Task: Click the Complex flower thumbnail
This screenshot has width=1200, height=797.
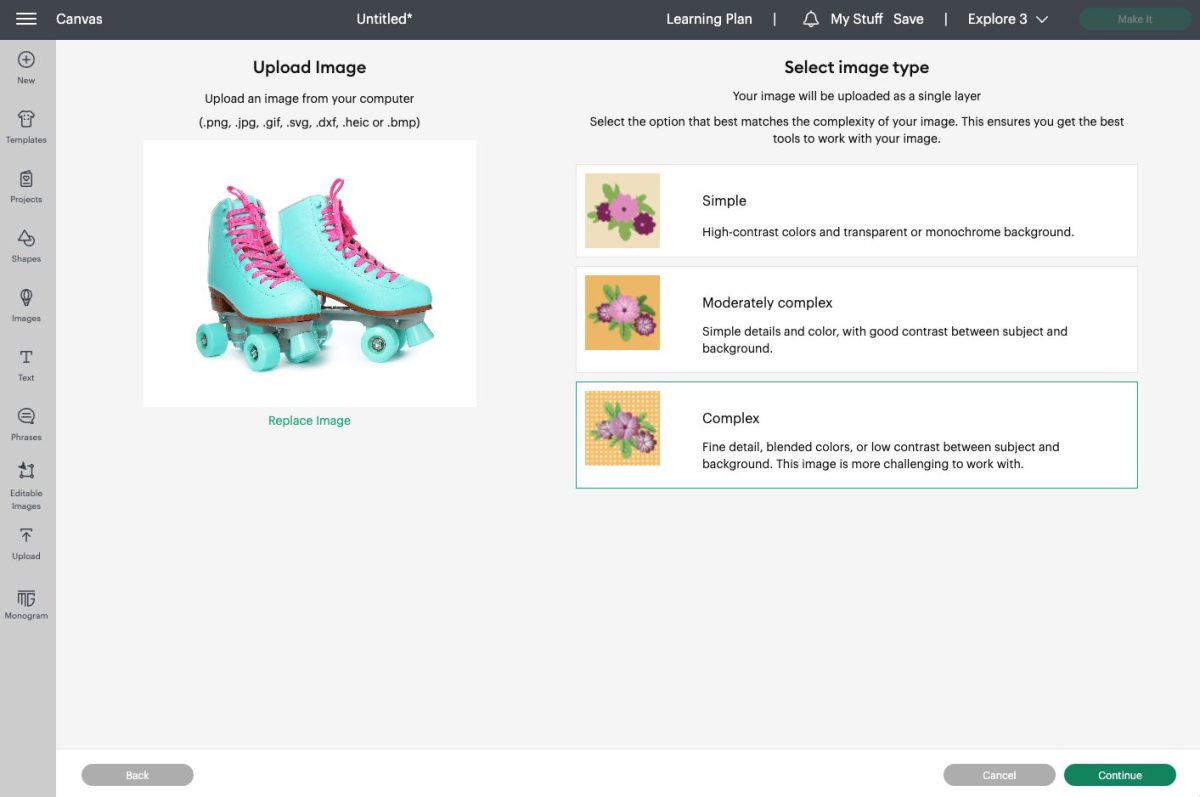Action: tap(622, 428)
